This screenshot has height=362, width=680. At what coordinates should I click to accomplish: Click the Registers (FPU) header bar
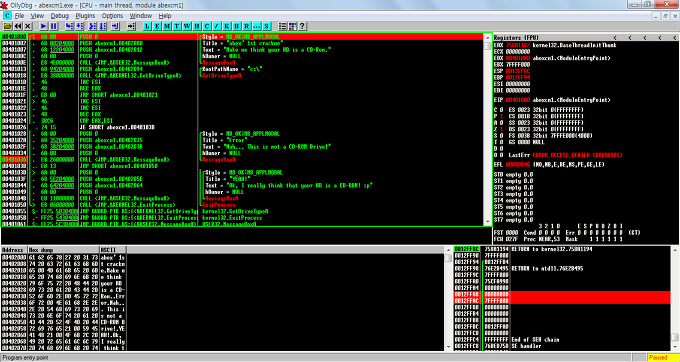(585, 38)
